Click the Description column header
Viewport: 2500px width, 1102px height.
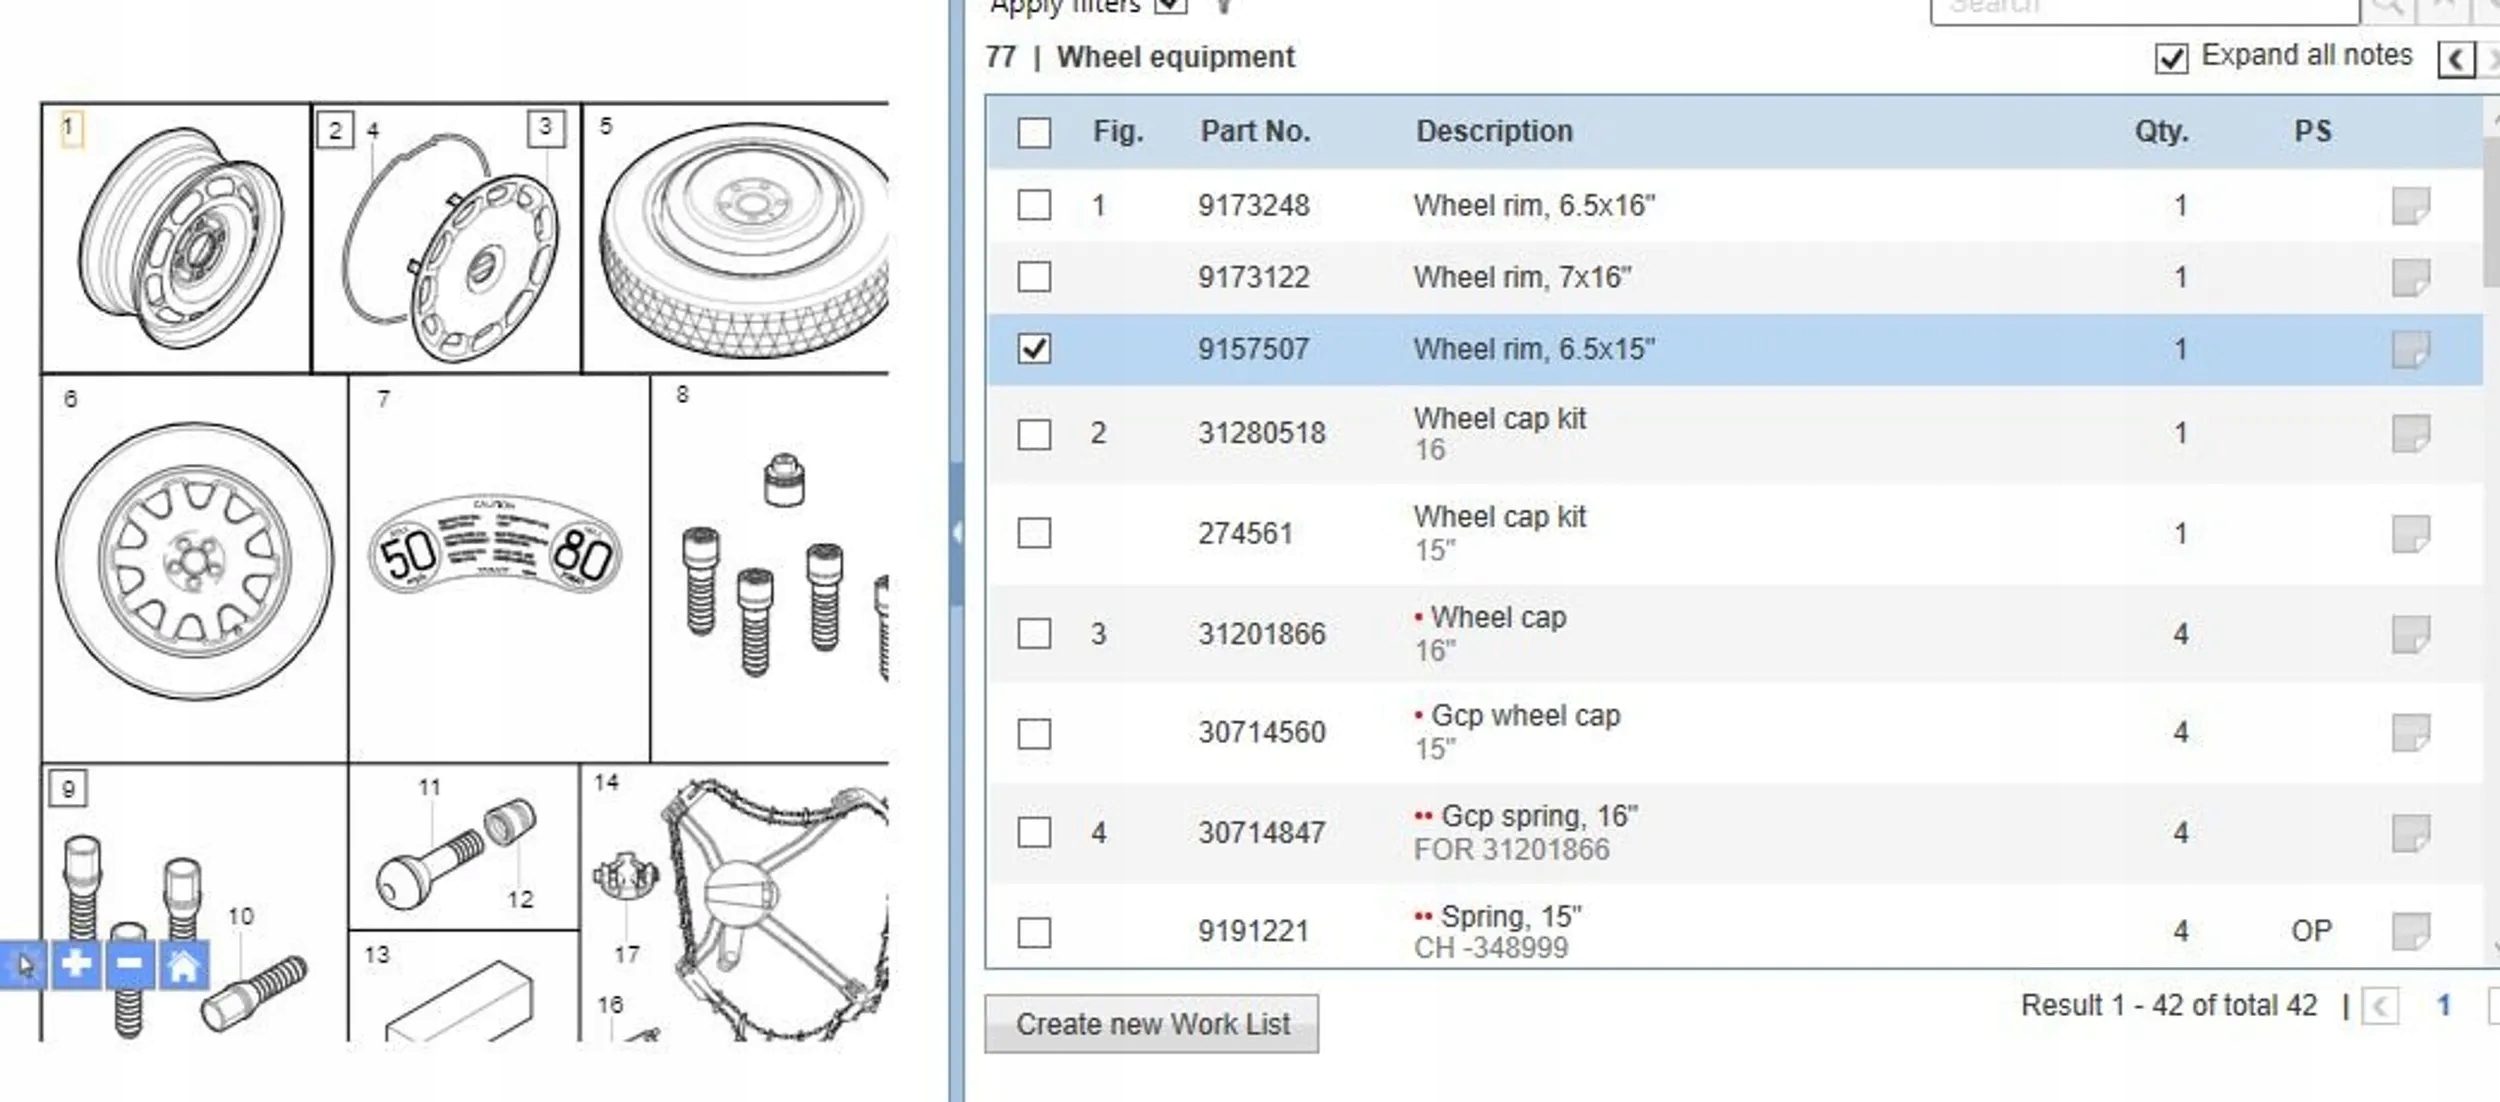pos(1494,131)
